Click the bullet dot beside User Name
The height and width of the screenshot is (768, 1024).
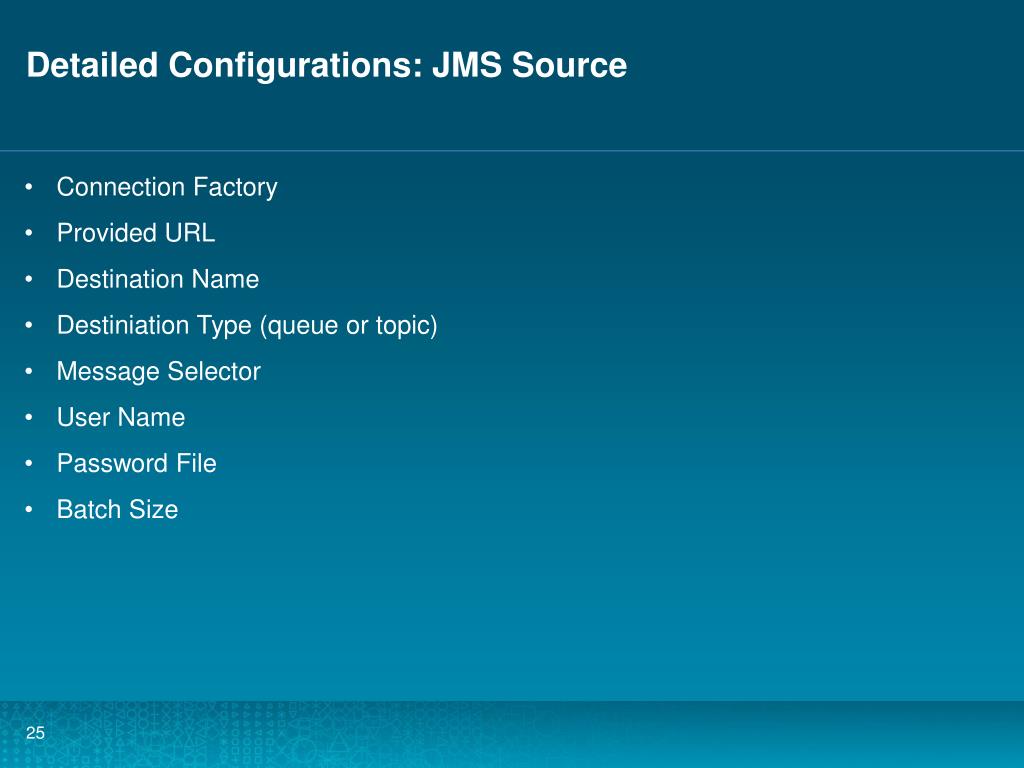33,418
